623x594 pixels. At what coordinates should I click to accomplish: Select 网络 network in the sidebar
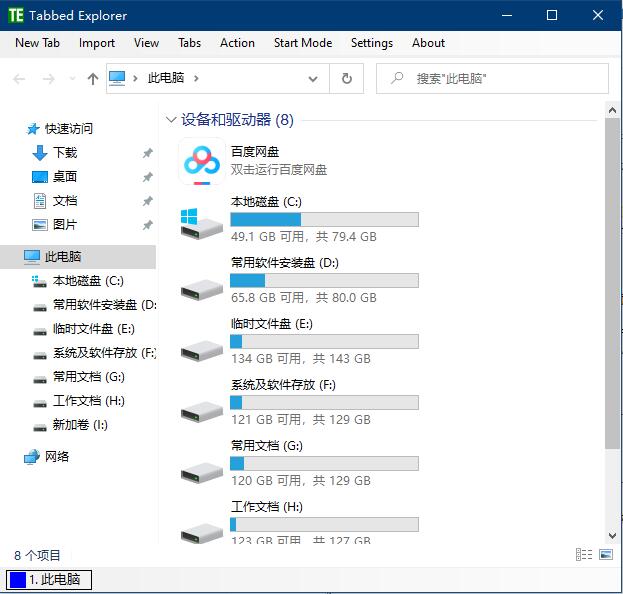coord(57,457)
